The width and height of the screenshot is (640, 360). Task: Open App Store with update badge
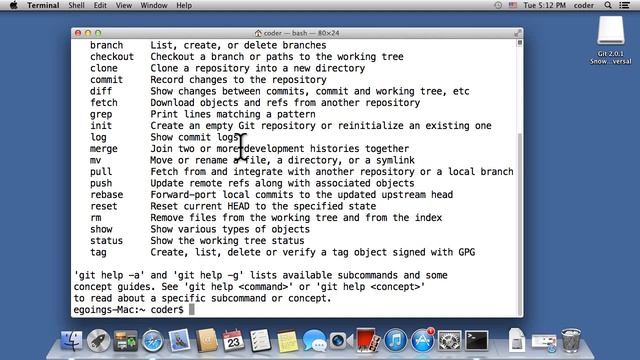[x=422, y=340]
